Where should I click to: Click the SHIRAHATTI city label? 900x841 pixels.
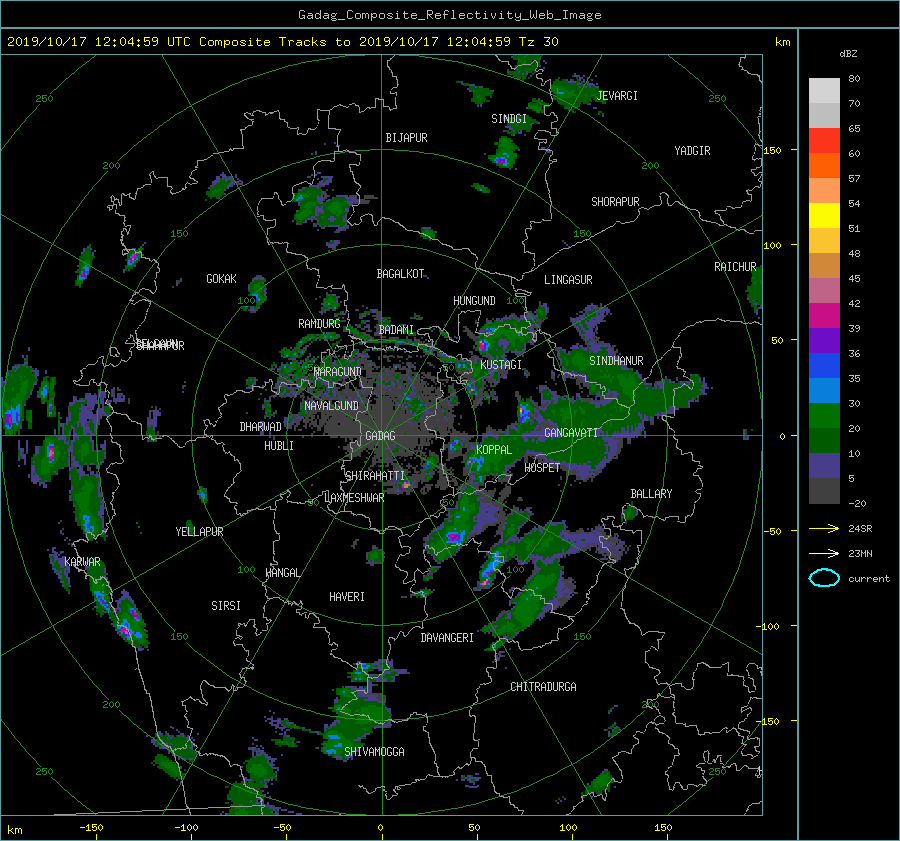click(375, 476)
